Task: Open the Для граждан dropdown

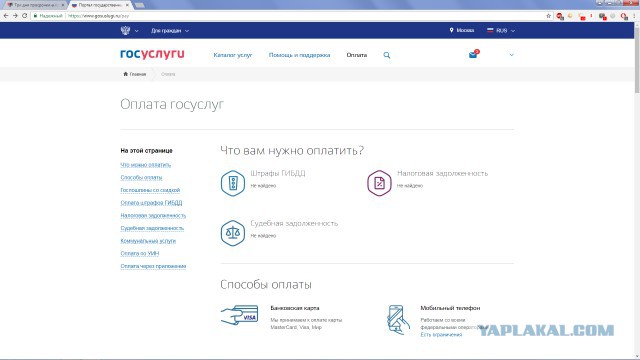Action: (x=170, y=31)
